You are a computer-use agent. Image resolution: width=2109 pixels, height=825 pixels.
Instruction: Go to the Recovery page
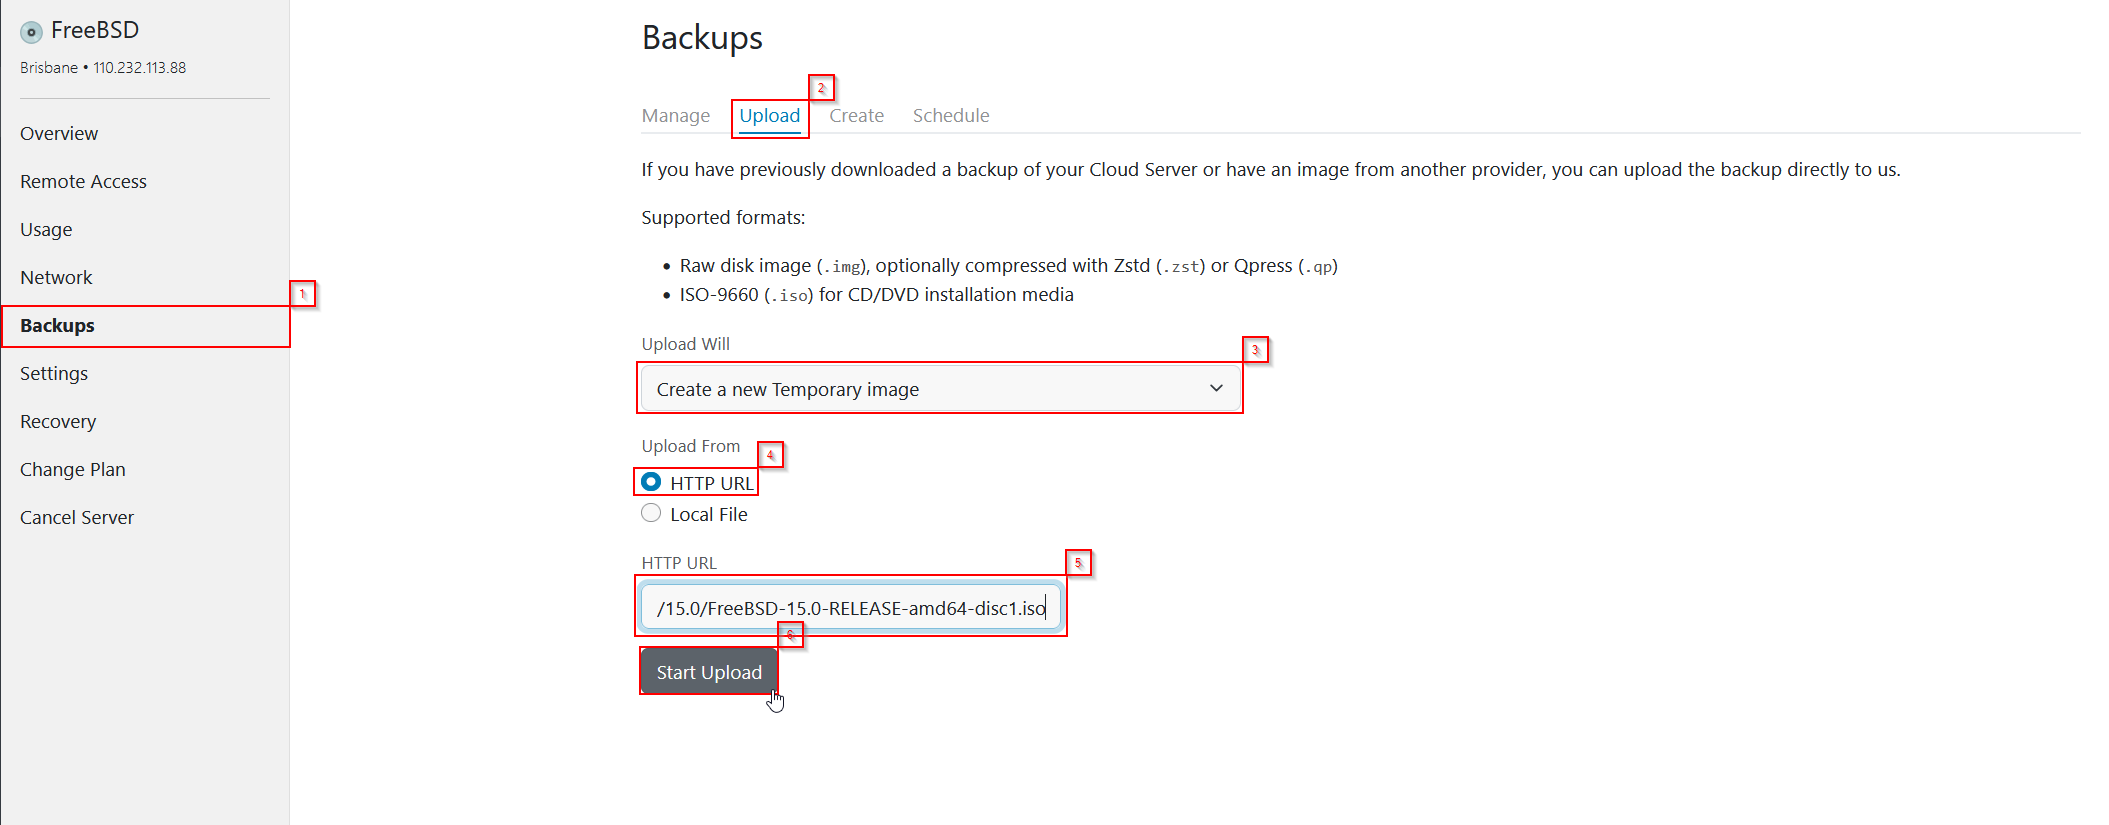click(x=58, y=422)
